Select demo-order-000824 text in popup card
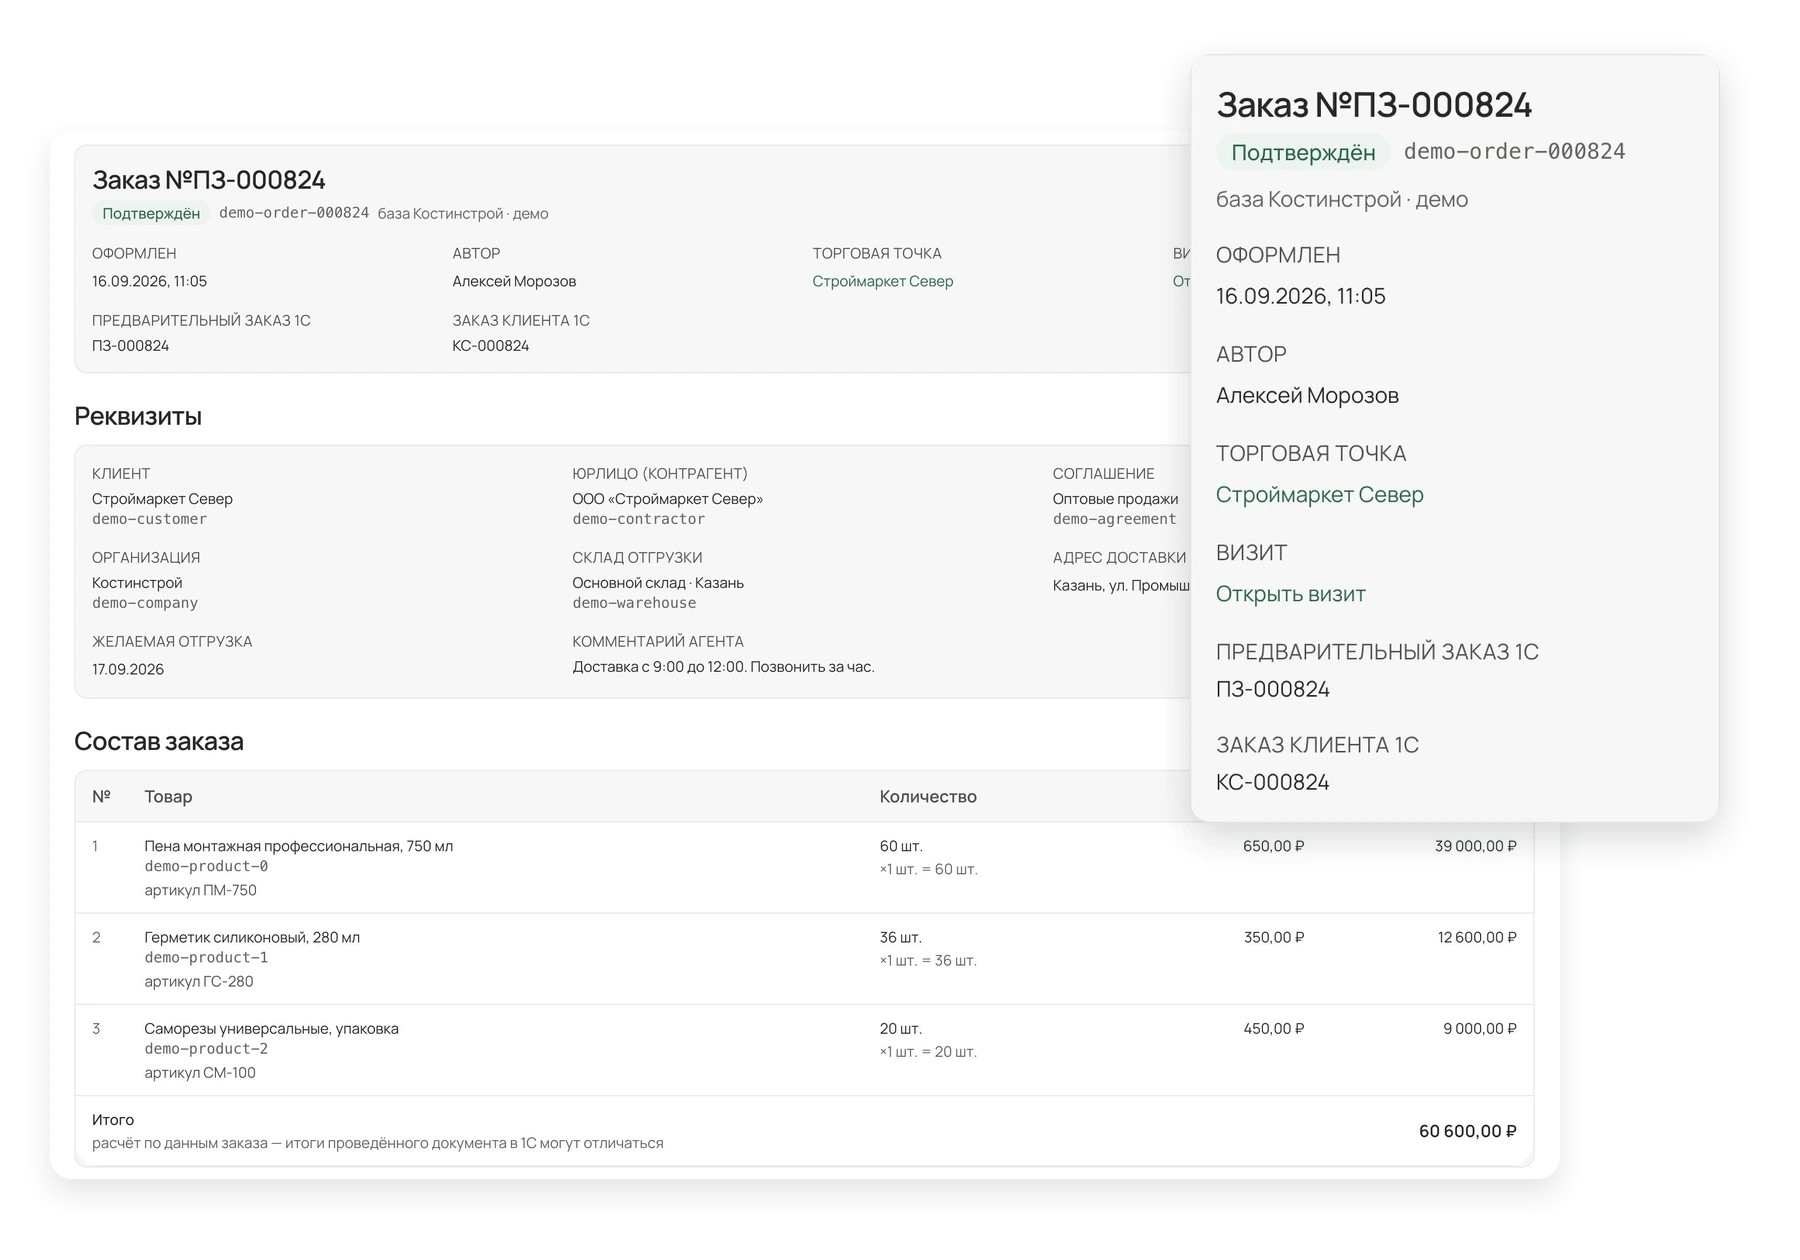The width and height of the screenshot is (1800, 1260). (1514, 151)
